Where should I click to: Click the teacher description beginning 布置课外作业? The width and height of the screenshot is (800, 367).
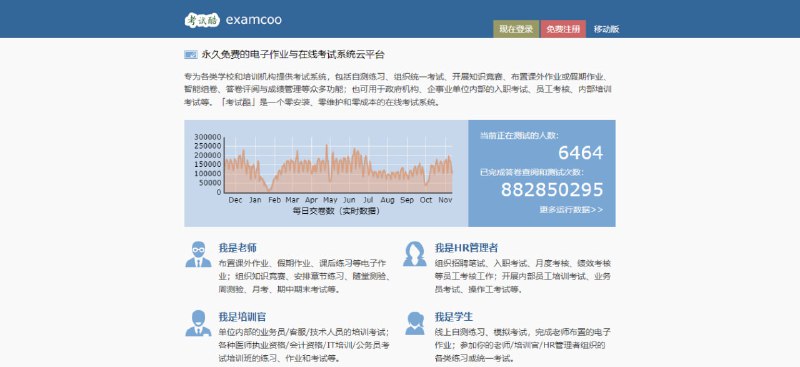tap(305, 277)
